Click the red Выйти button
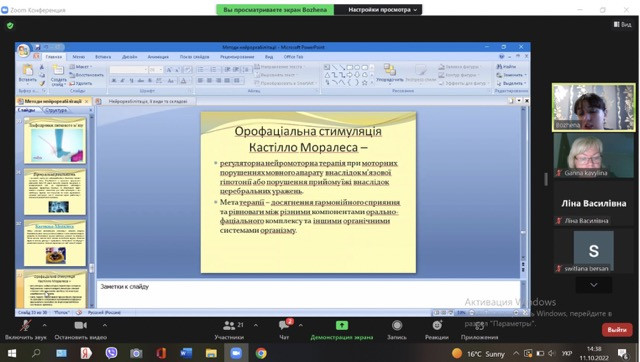The width and height of the screenshot is (640, 362). tap(617, 329)
